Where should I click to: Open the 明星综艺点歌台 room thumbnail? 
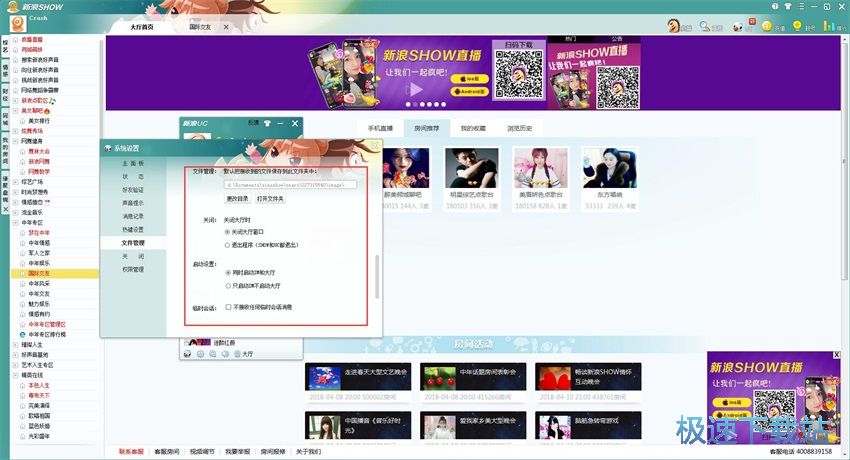click(472, 168)
